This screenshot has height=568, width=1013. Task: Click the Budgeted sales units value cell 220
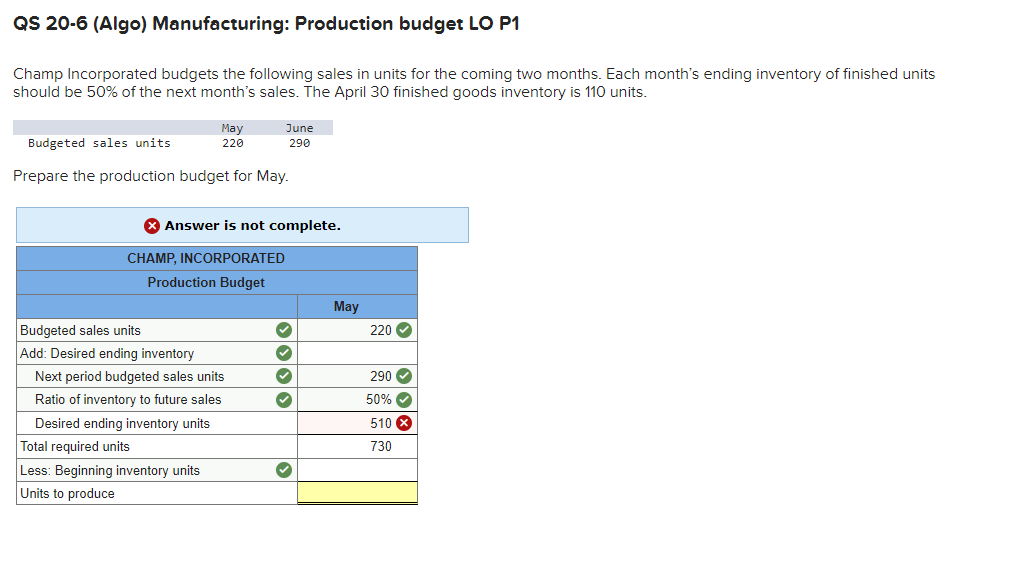357,330
